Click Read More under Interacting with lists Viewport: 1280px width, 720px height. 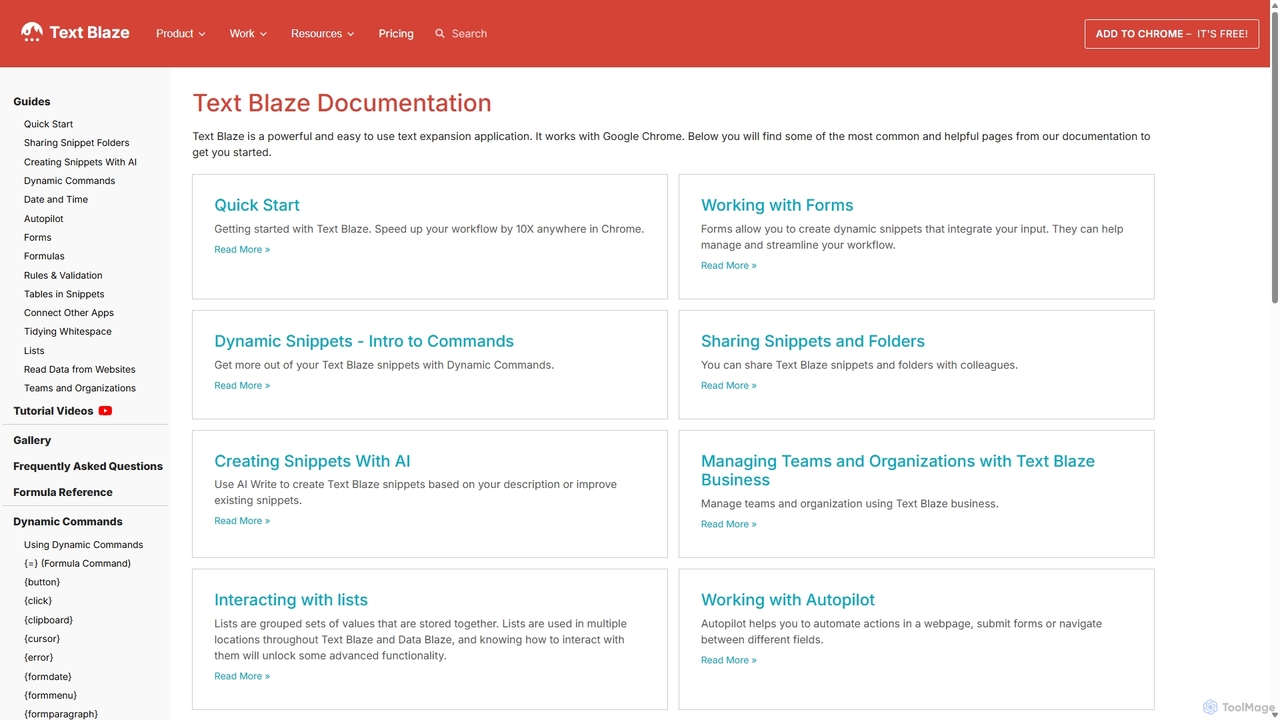pyautogui.click(x=242, y=677)
